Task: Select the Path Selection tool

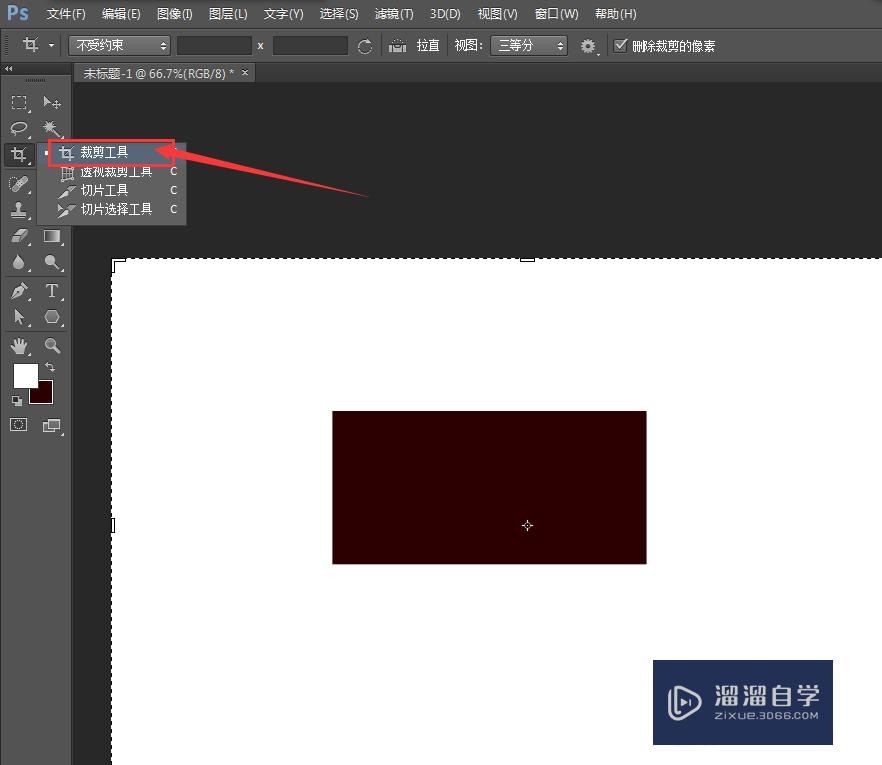Action: 19,317
